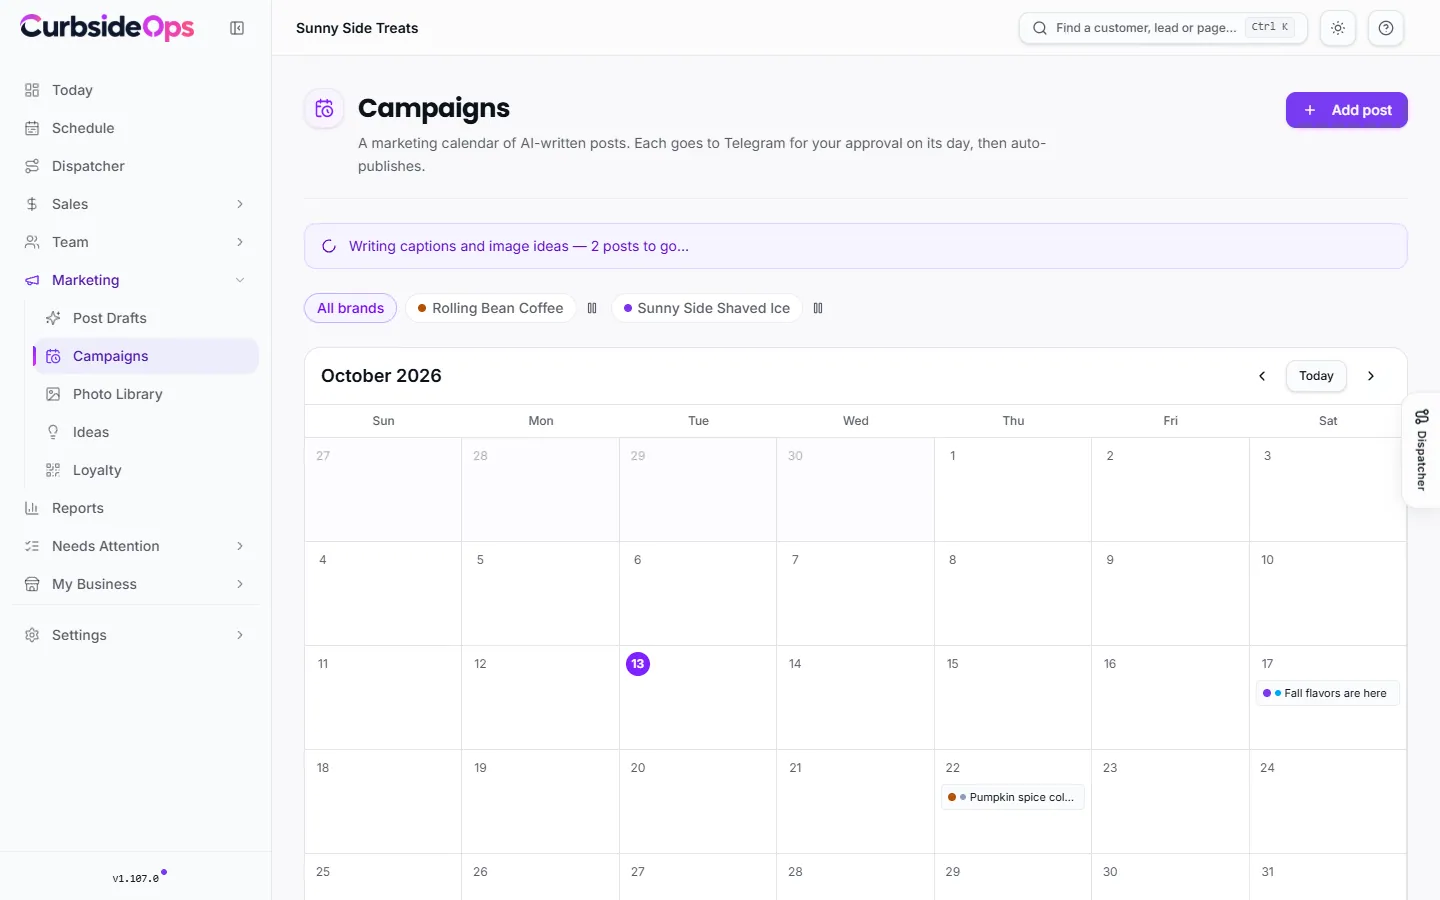
Task: Click the Today dashboard icon in sidebar
Action: pyautogui.click(x=32, y=90)
